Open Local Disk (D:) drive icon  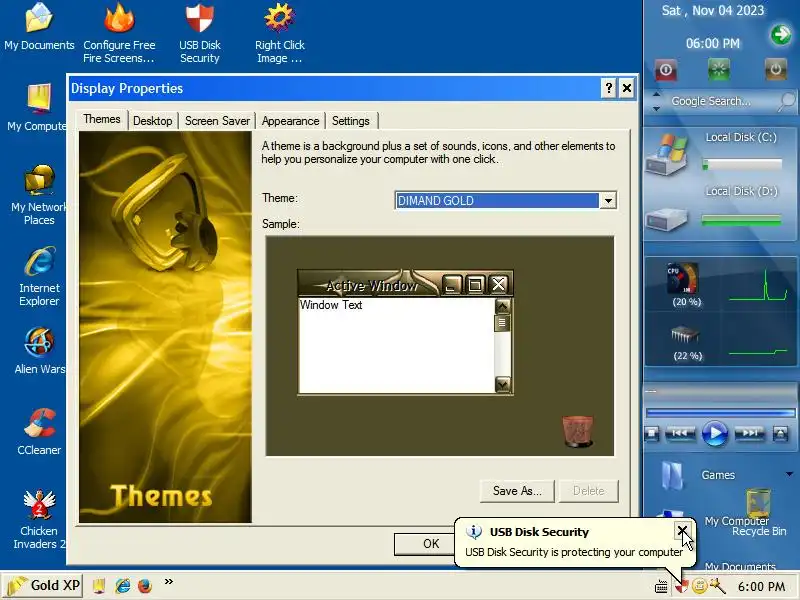(x=666, y=219)
